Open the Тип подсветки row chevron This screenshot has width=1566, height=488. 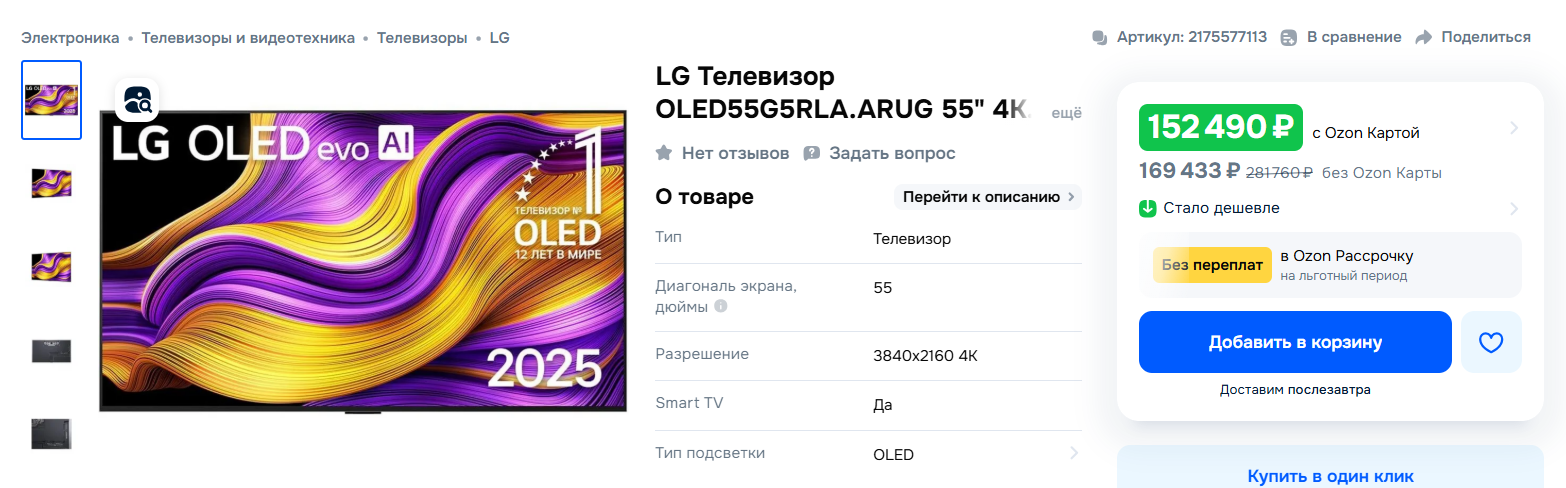click(1073, 453)
